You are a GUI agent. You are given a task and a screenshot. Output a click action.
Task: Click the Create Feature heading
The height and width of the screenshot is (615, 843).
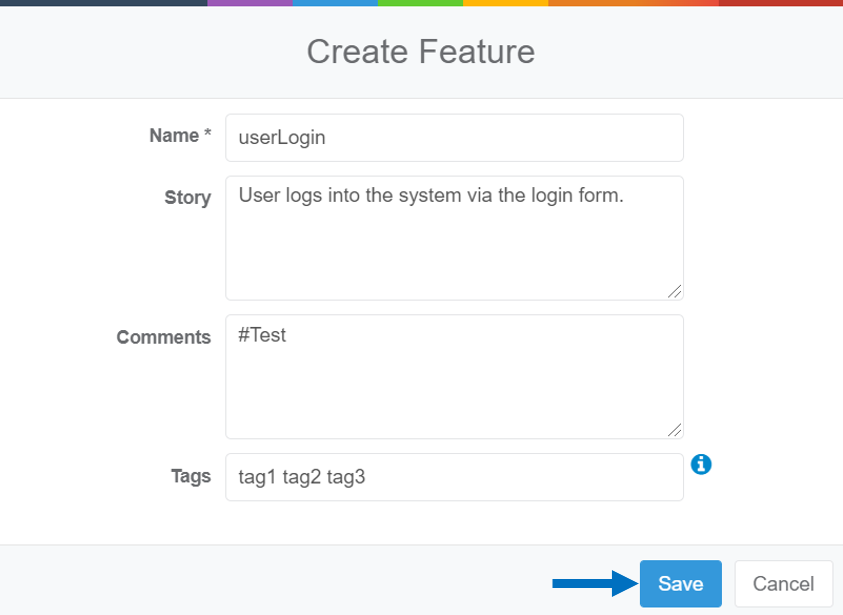[421, 52]
